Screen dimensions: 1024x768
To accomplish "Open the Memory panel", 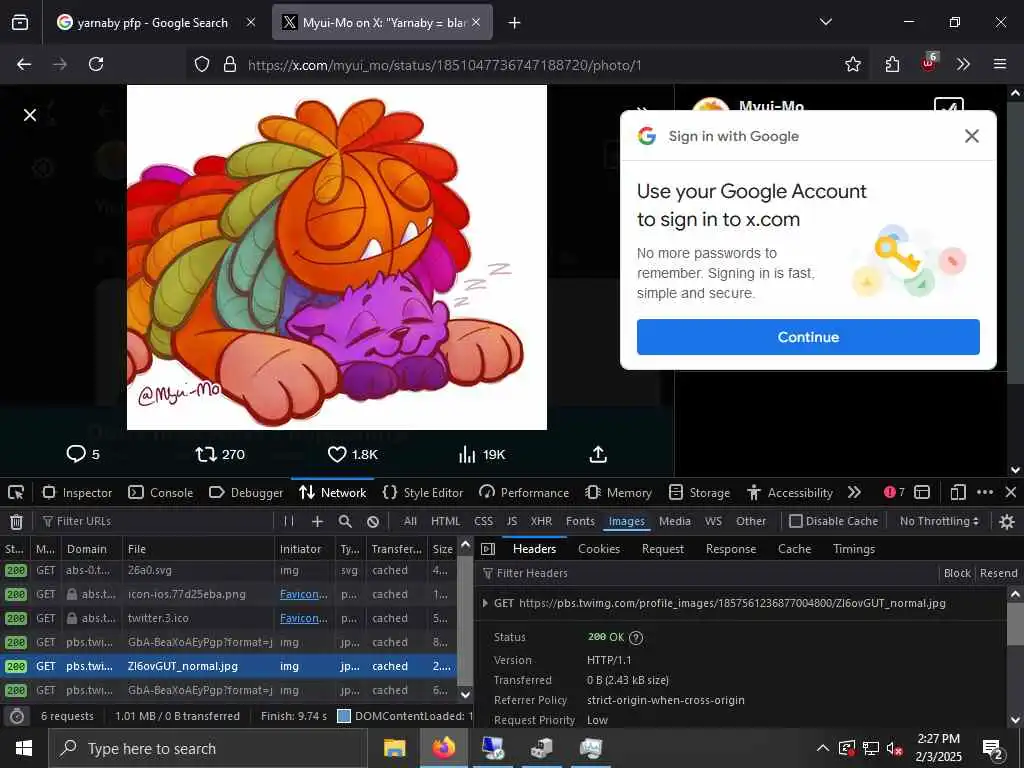I will [619, 492].
